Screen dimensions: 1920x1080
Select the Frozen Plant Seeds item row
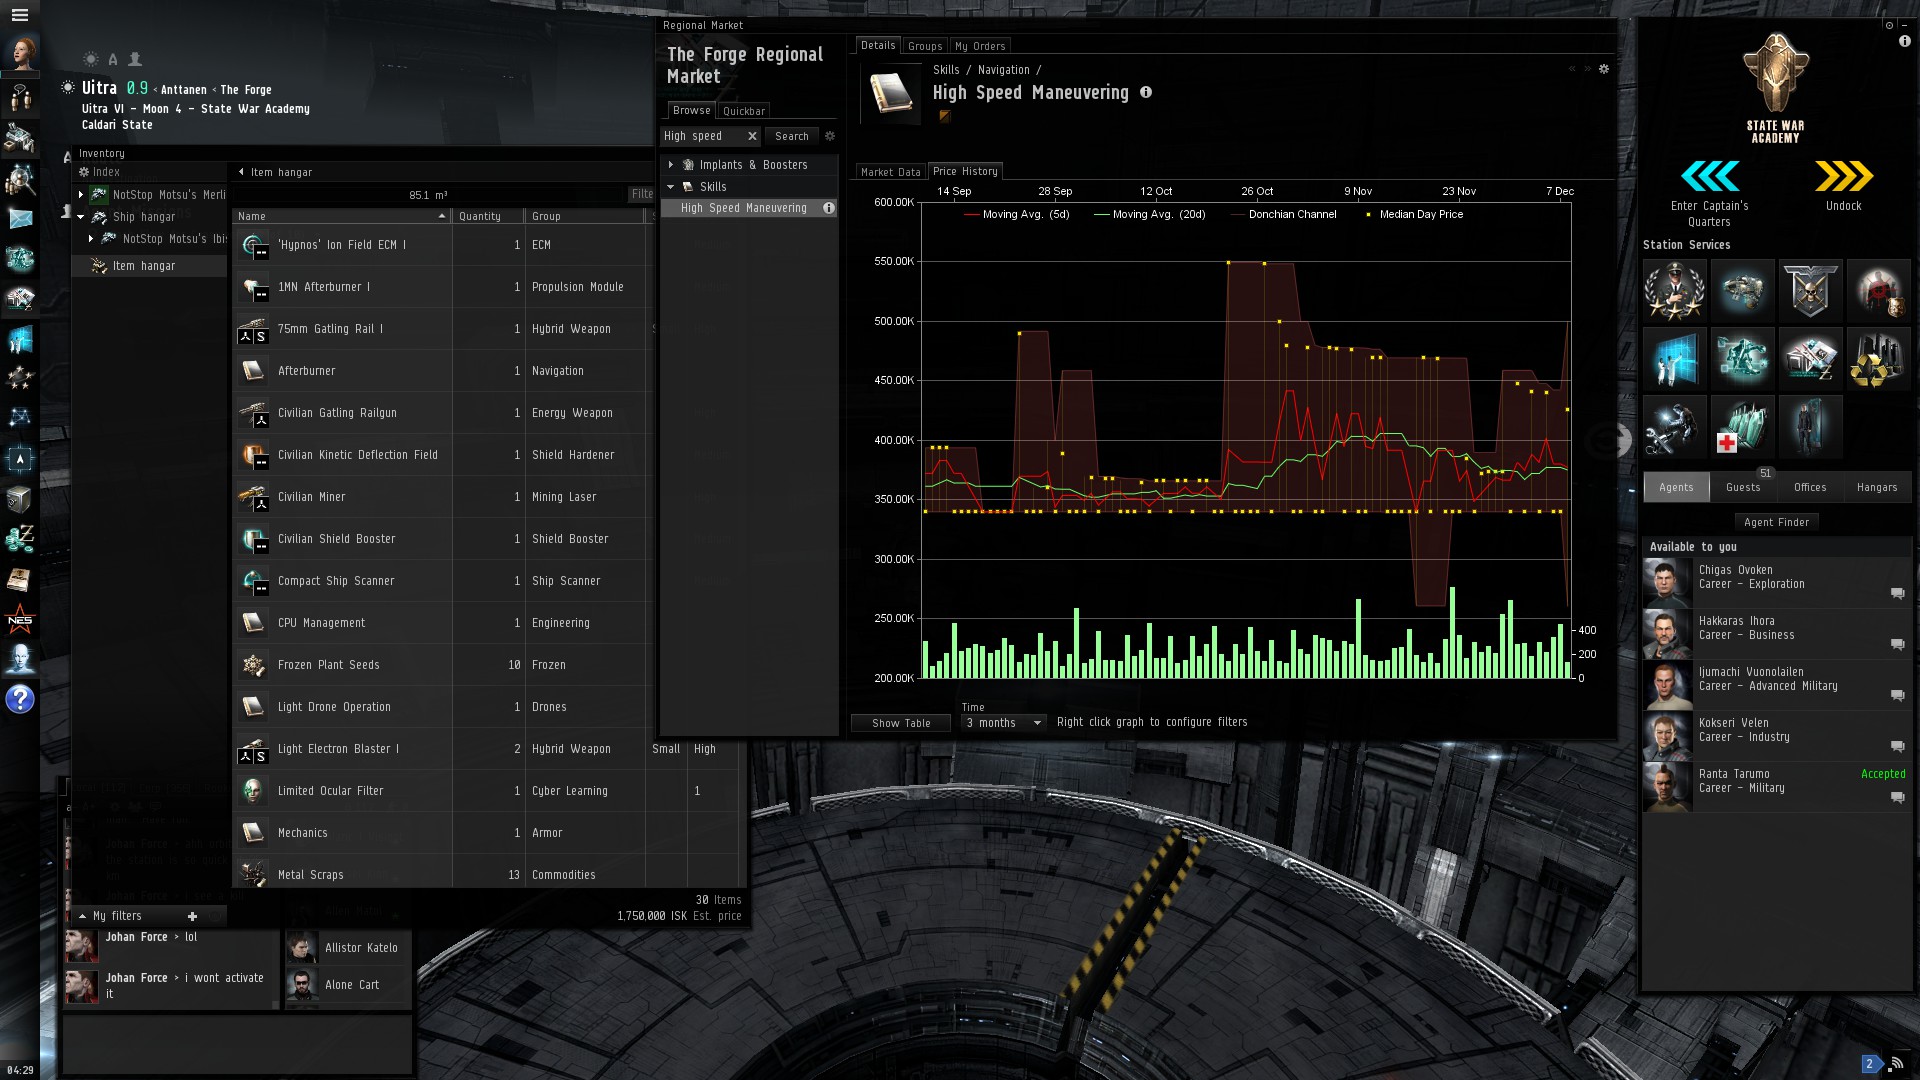tap(443, 665)
